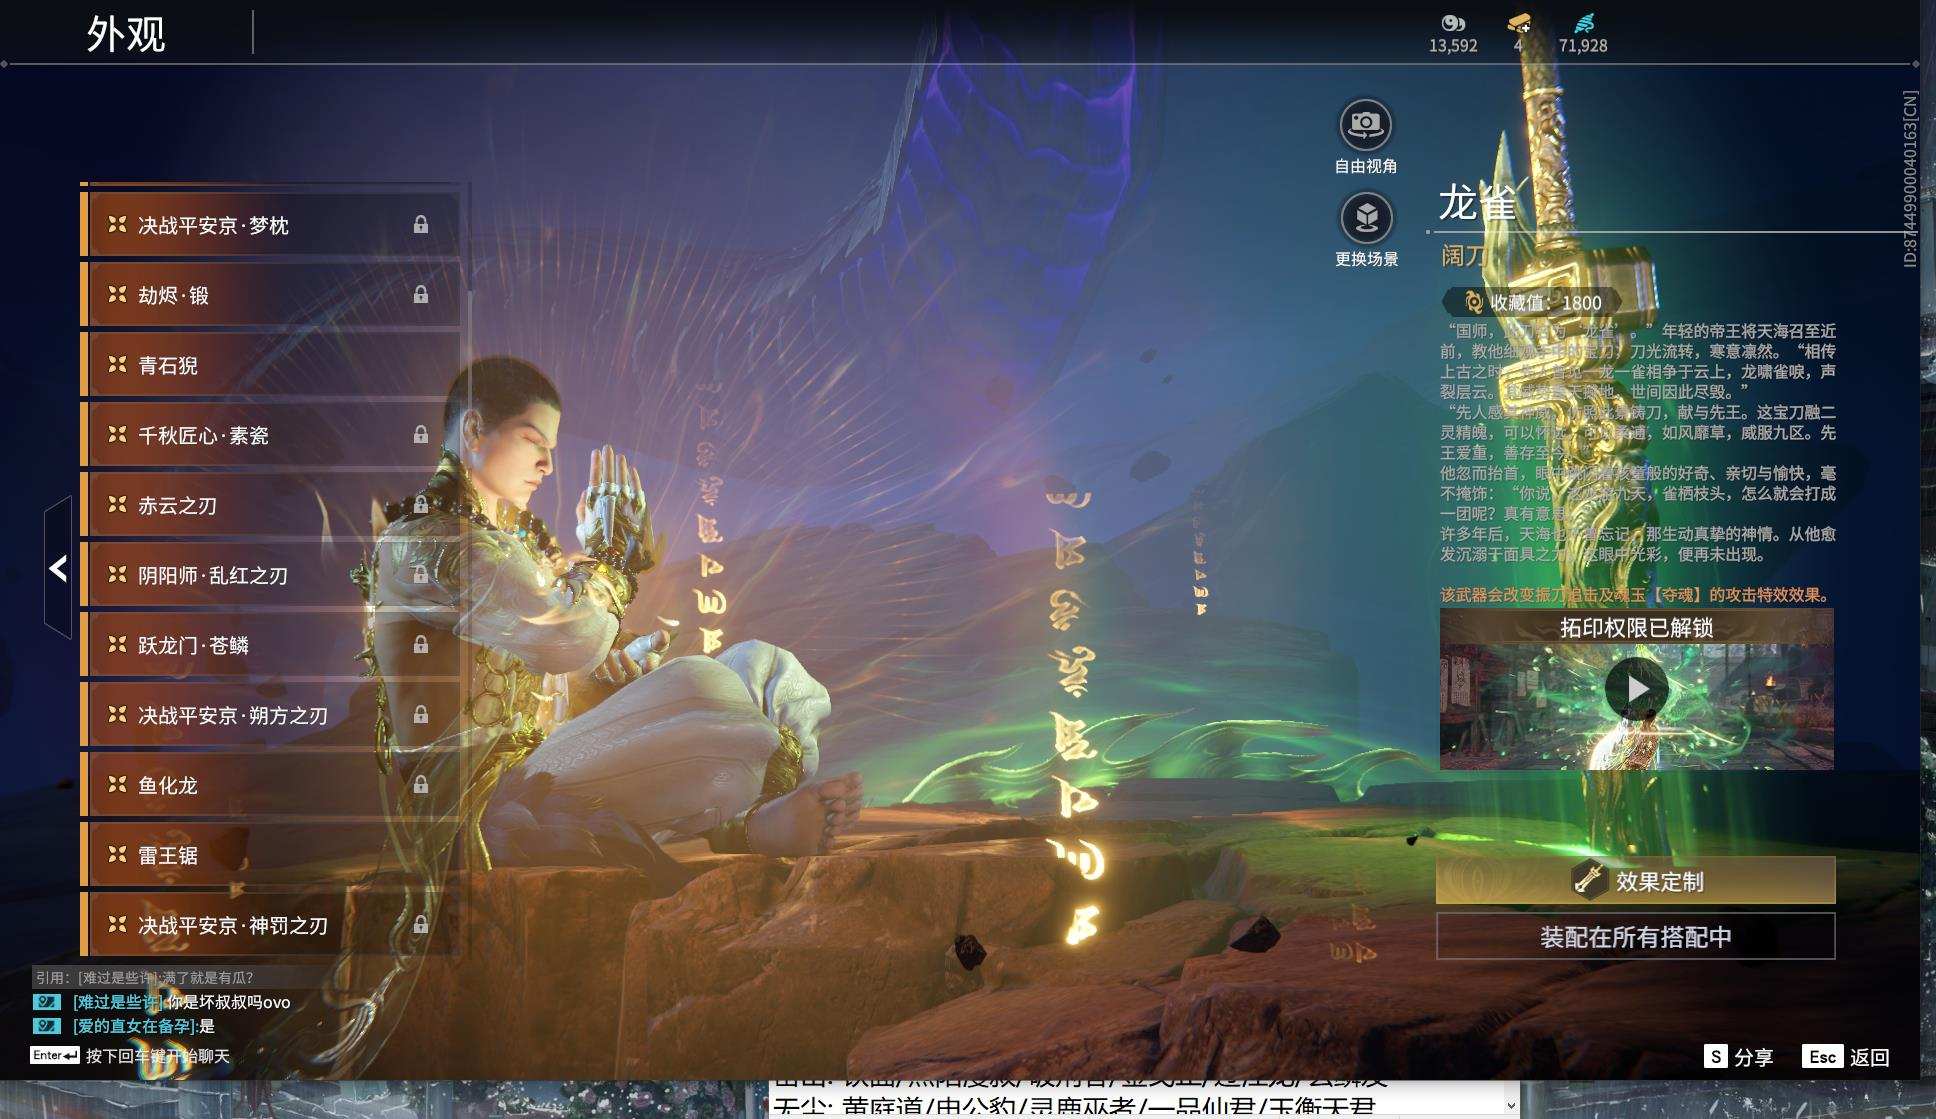Click the blue feather currency icon showing 71,928

click(x=1584, y=23)
